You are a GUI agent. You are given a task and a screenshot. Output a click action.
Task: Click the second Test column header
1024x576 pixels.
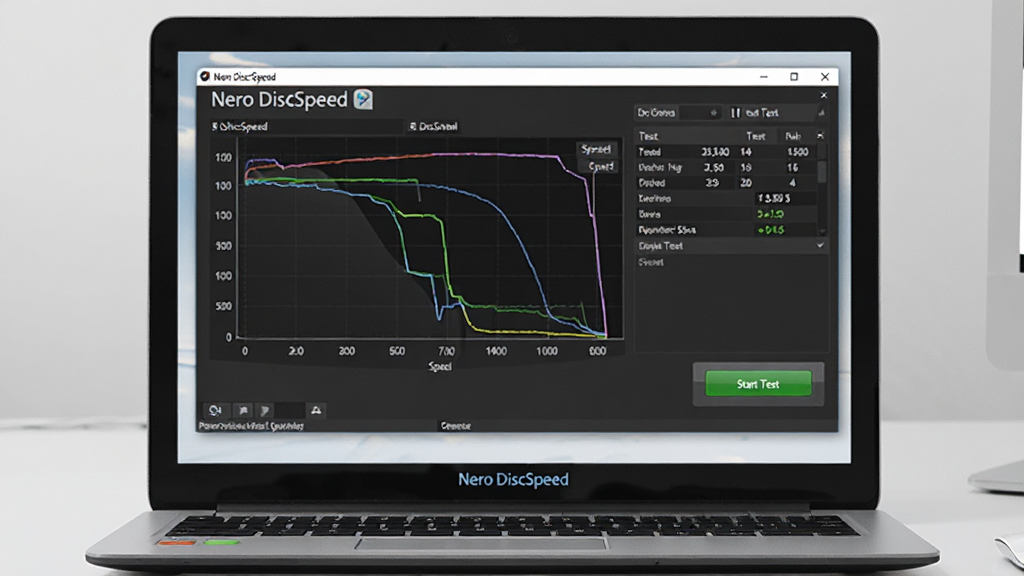(x=756, y=136)
